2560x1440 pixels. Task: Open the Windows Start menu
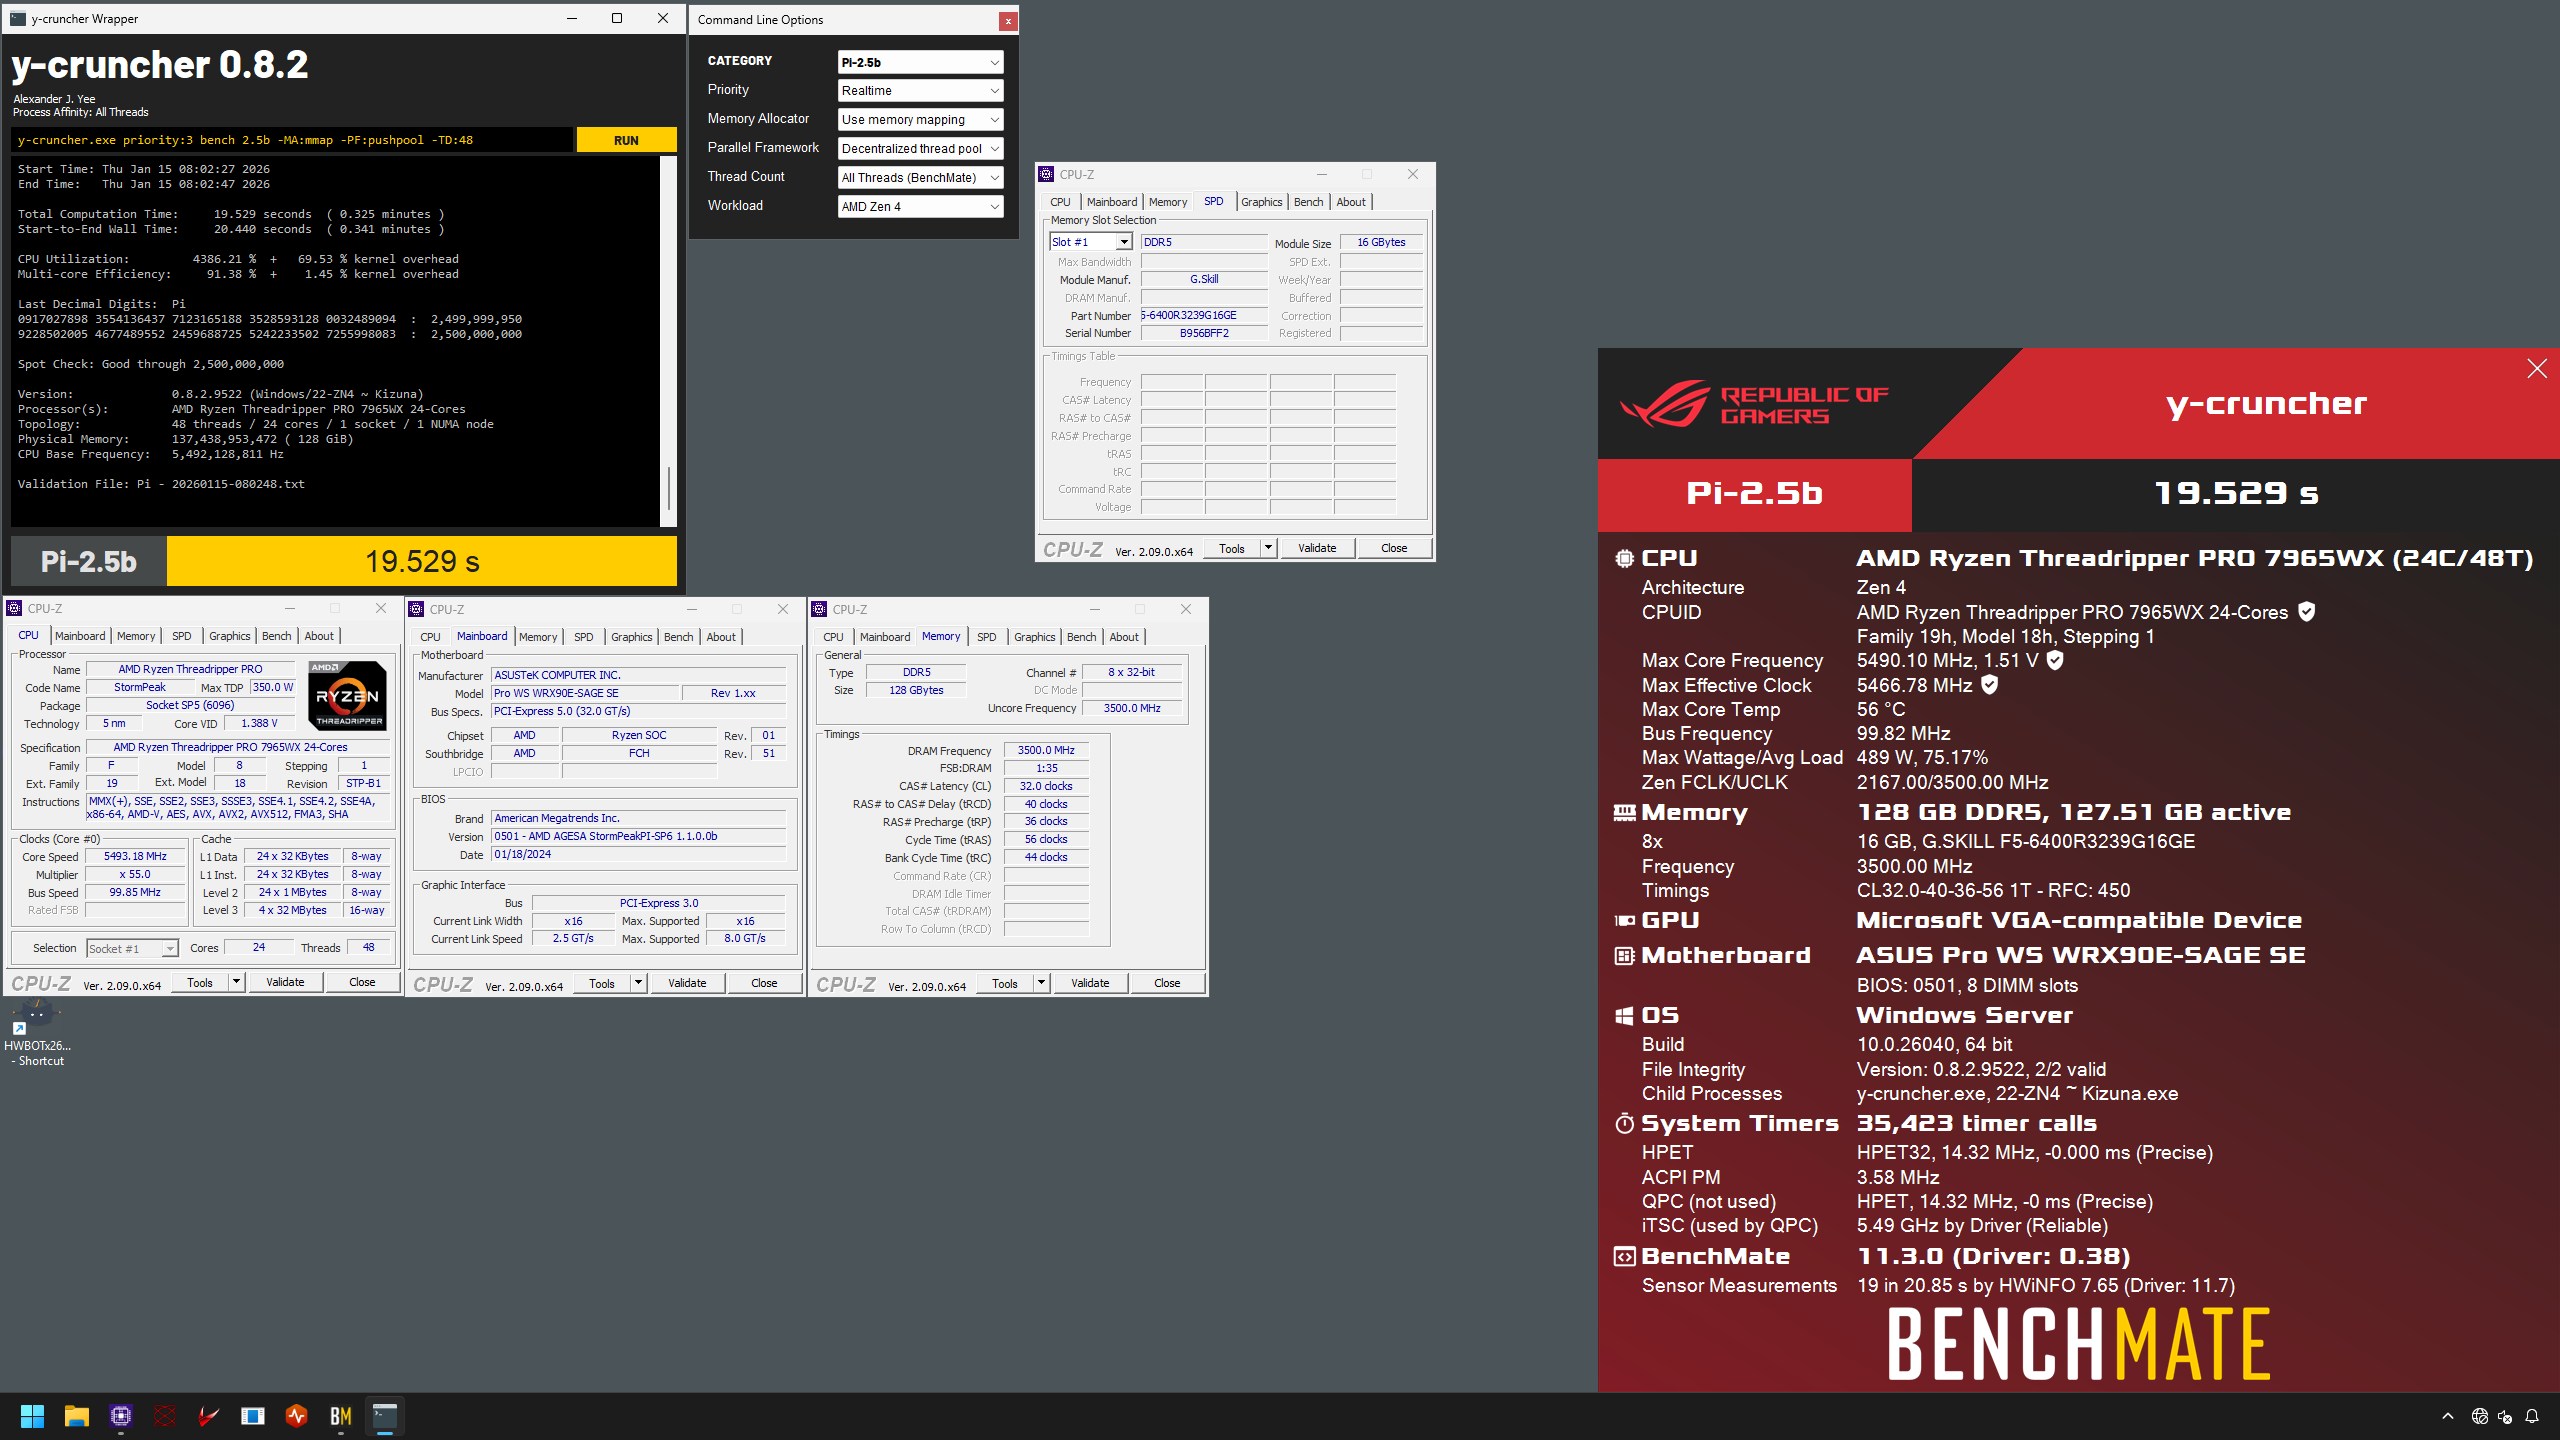tap(32, 1416)
